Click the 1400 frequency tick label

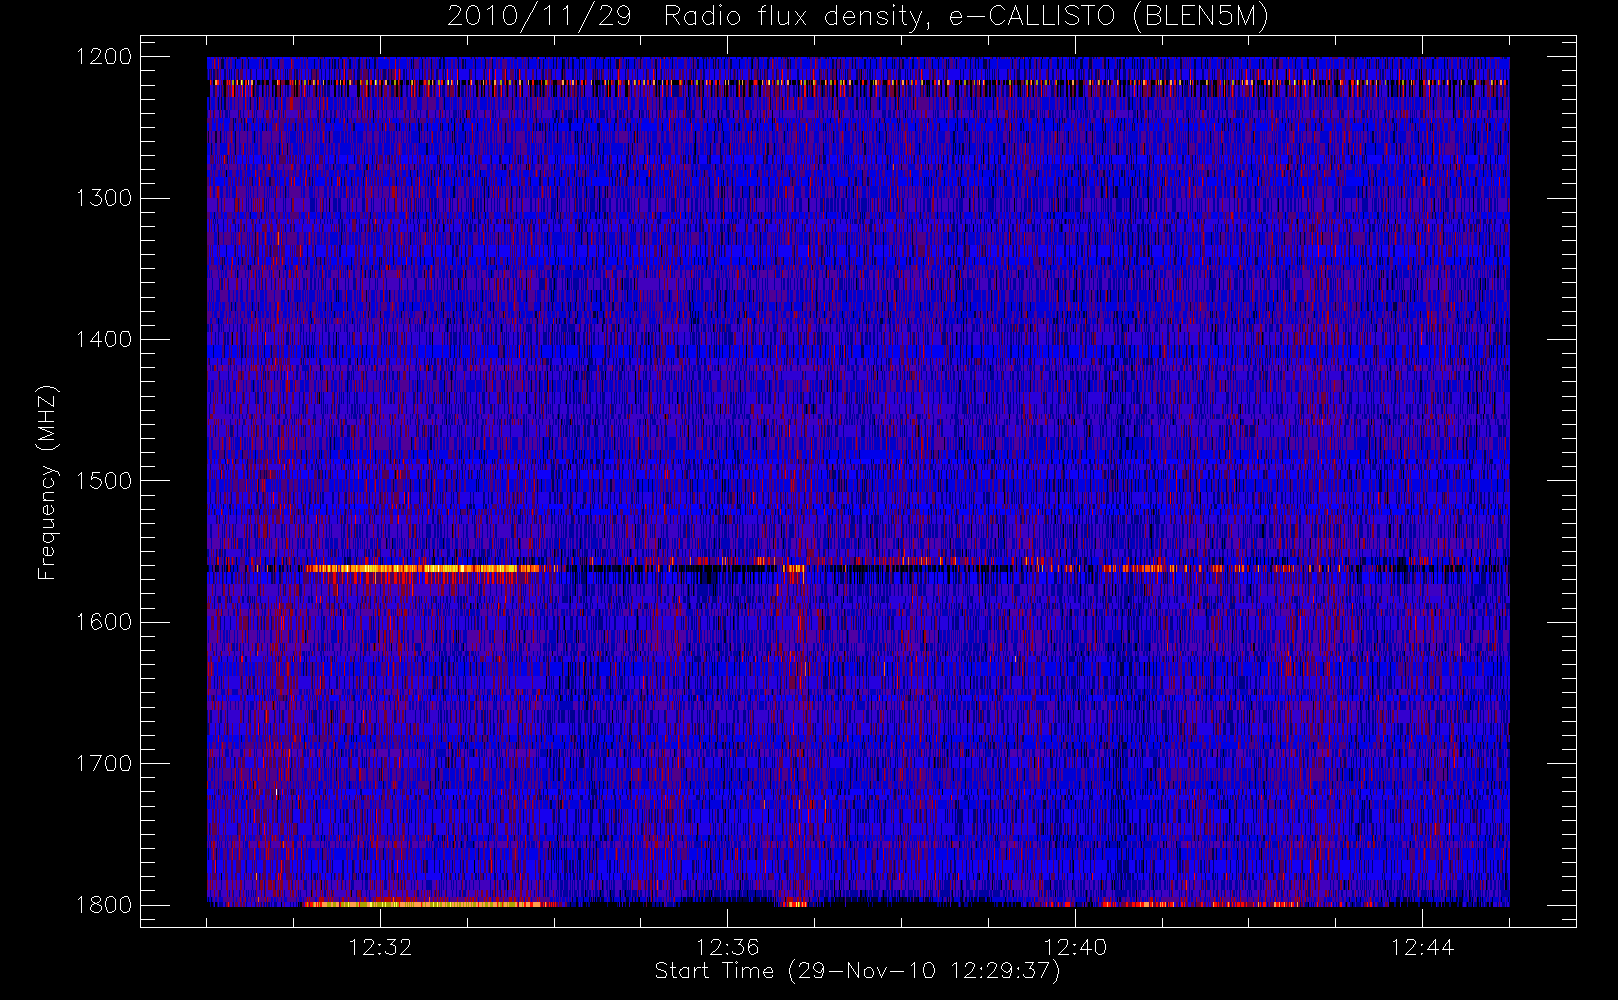(104, 340)
